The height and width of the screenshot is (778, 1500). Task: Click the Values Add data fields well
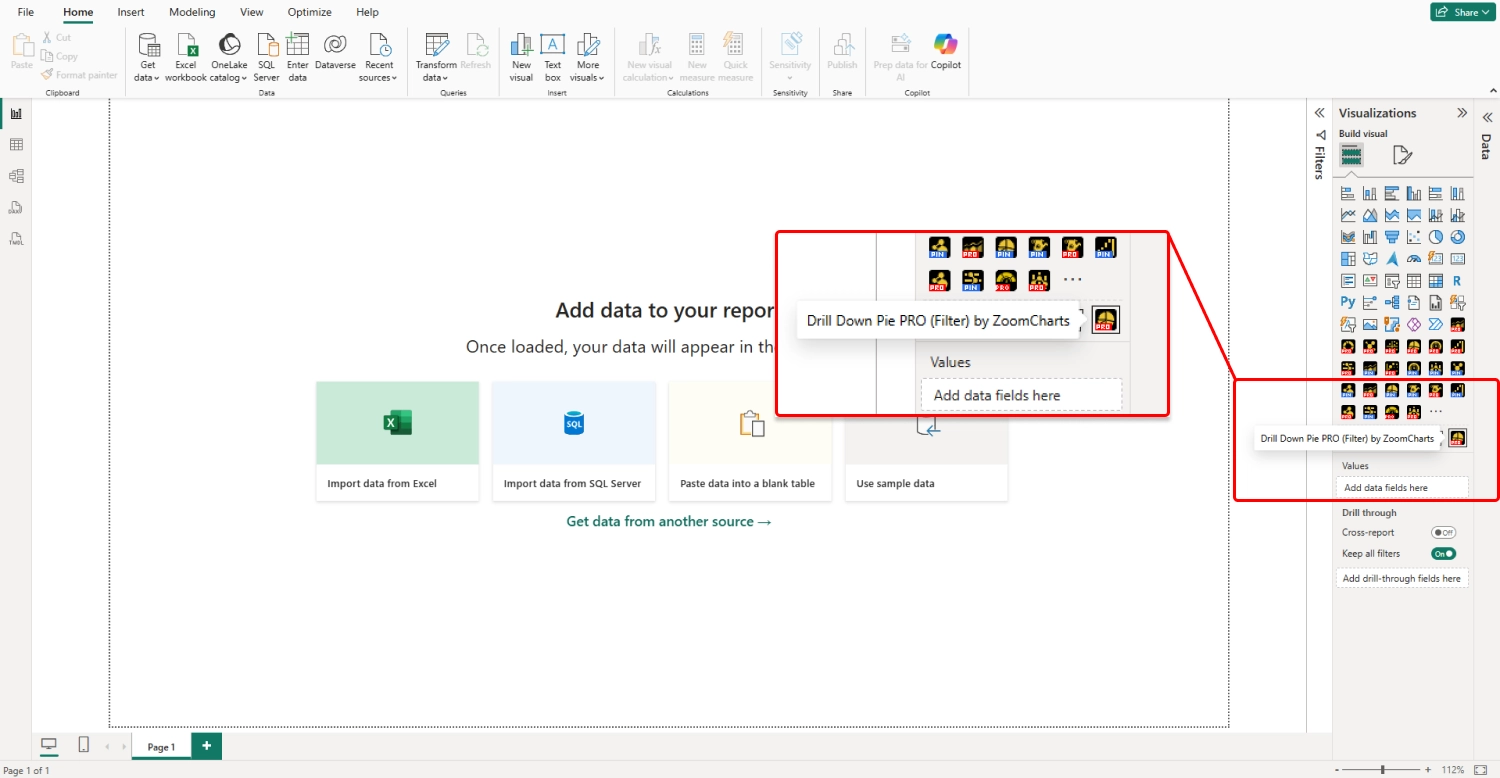pos(1402,488)
